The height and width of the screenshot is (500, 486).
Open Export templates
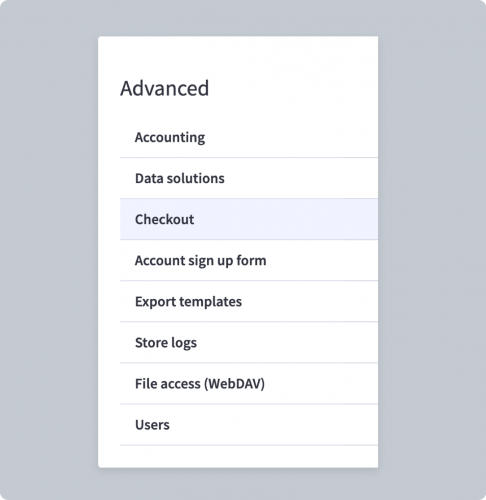click(249, 301)
